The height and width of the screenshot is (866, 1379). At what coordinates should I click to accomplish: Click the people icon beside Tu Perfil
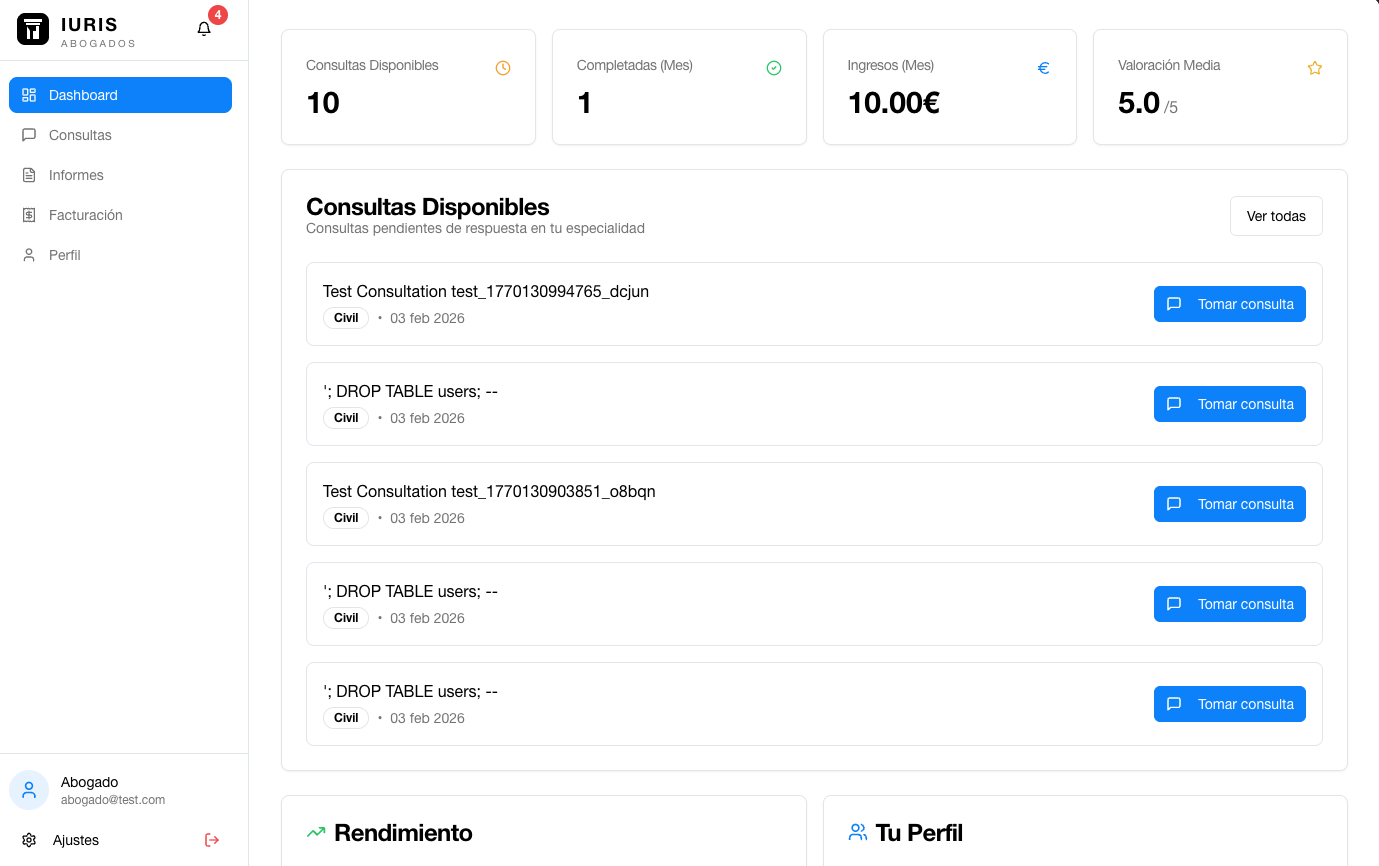point(857,832)
